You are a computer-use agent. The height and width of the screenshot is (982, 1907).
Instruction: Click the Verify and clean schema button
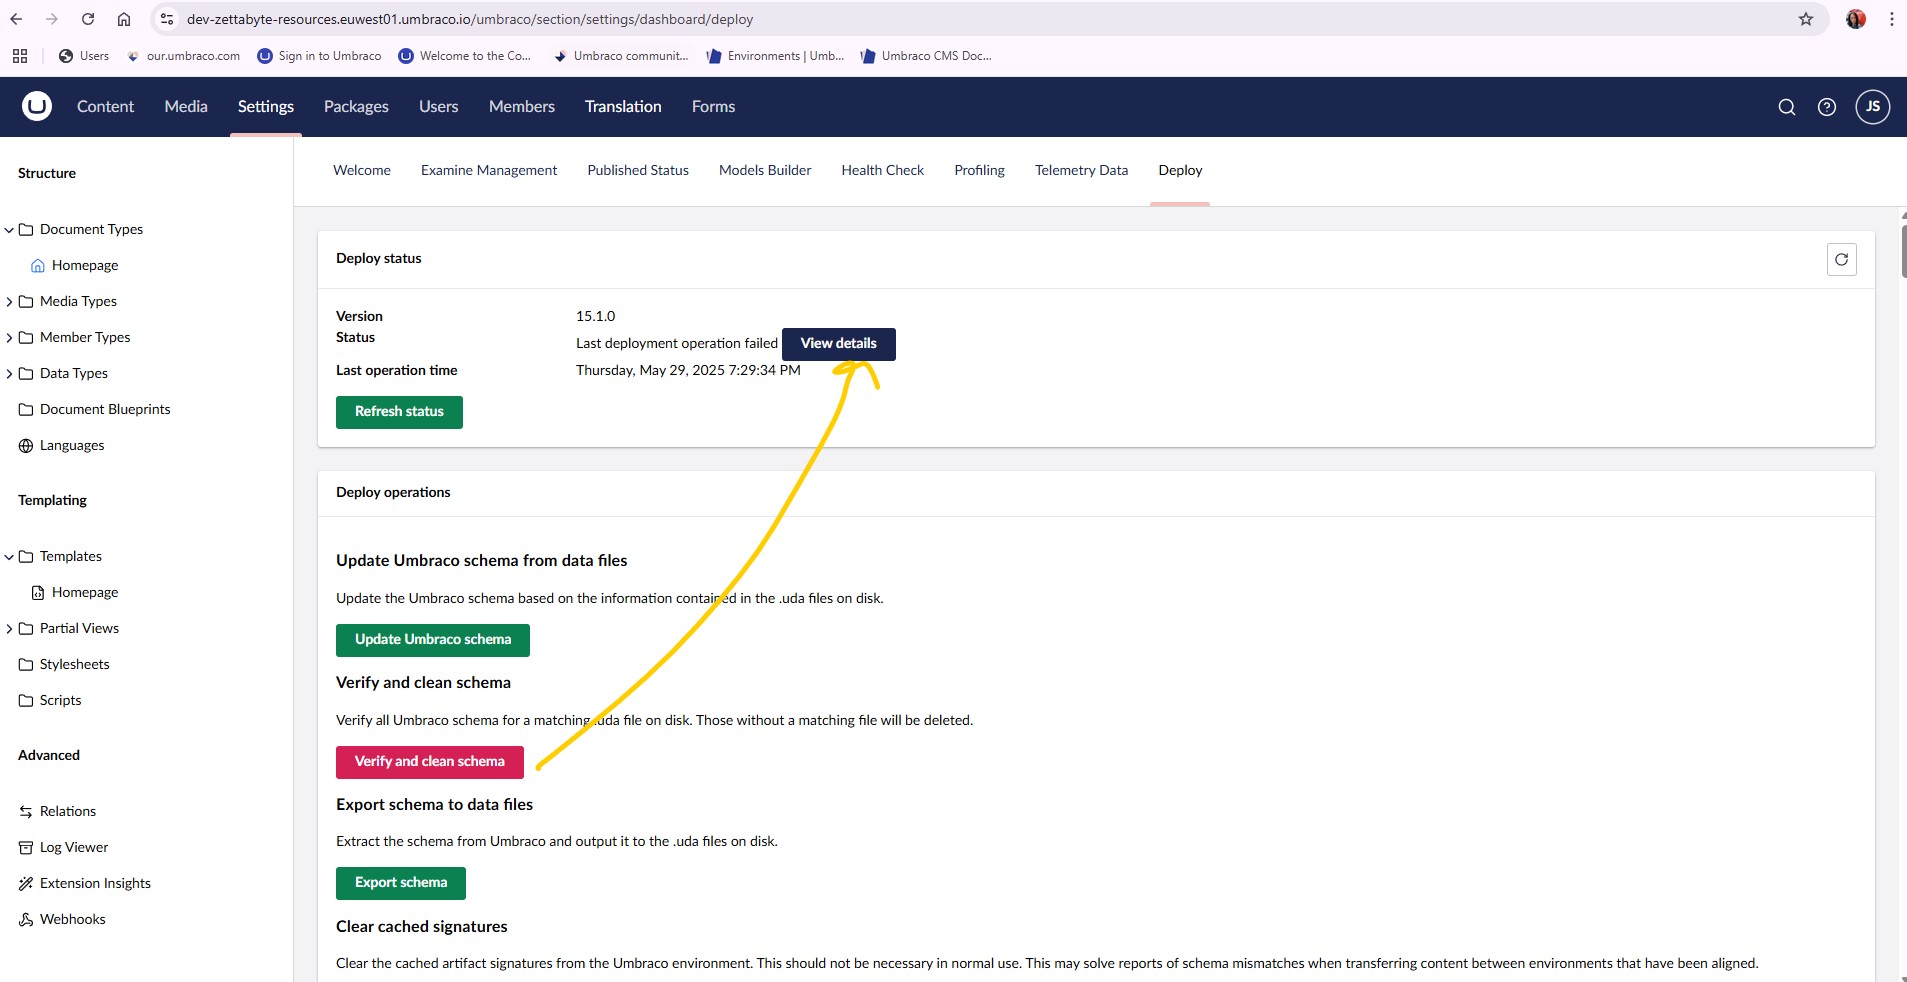point(430,762)
